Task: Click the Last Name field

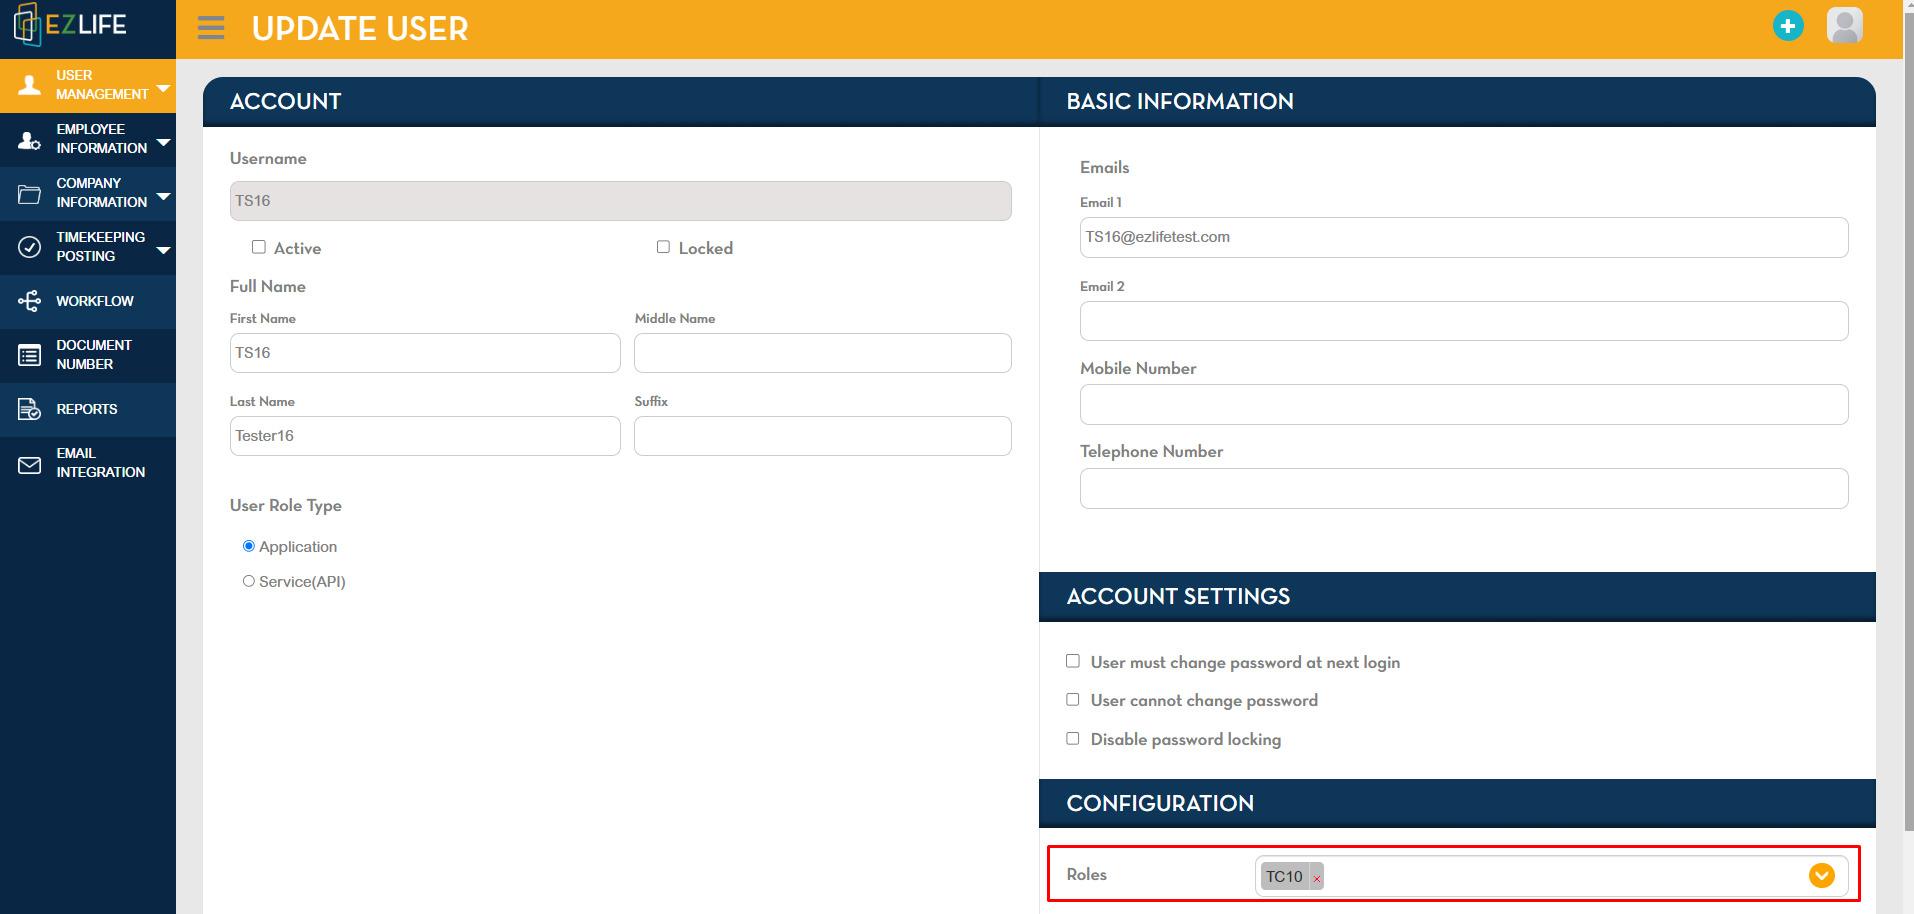Action: click(425, 436)
